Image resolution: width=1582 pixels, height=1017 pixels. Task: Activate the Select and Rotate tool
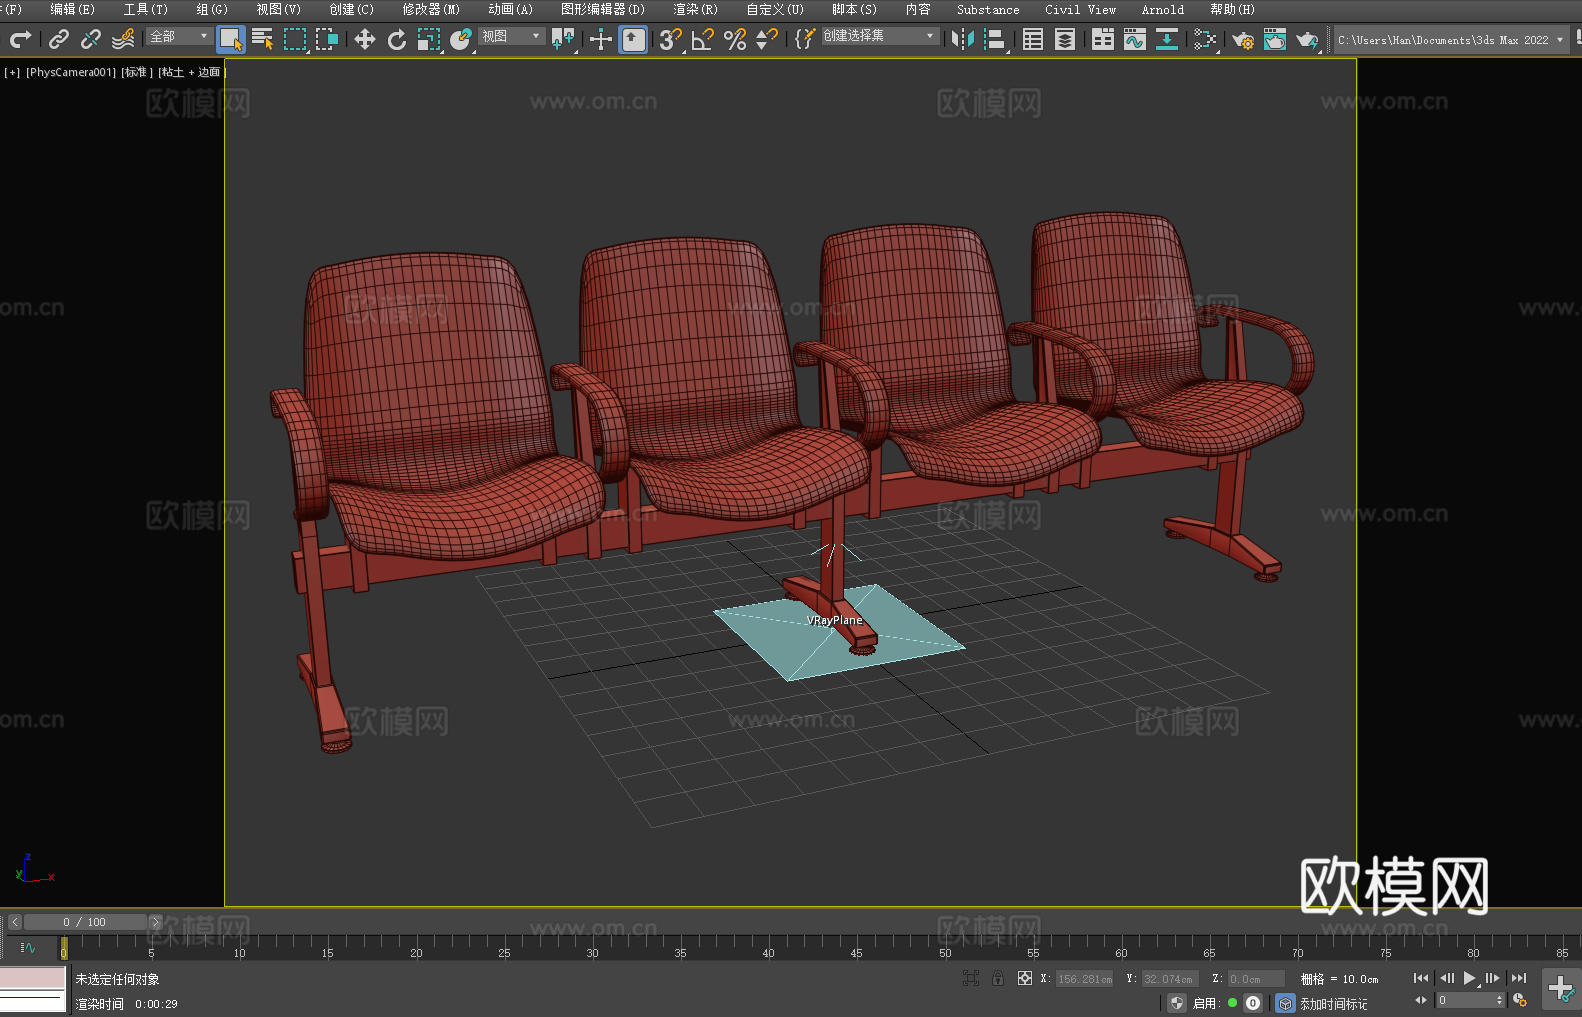(397, 39)
